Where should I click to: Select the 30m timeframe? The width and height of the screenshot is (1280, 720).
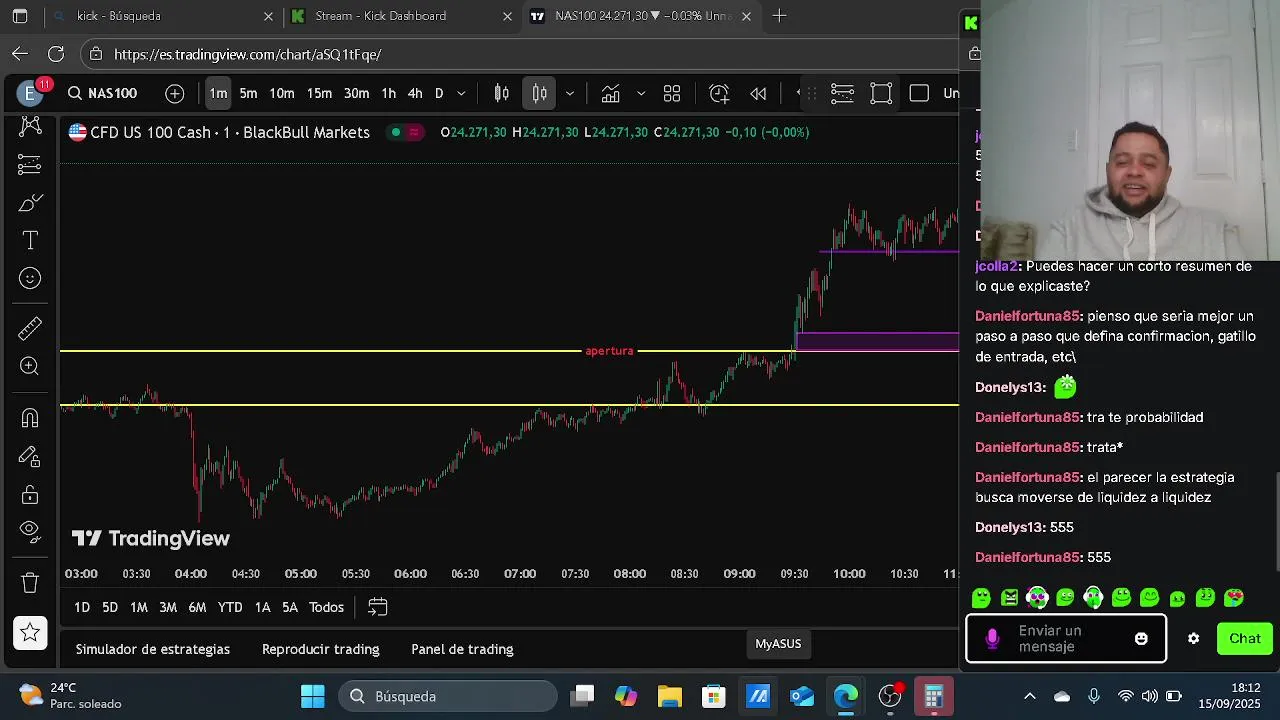356,93
